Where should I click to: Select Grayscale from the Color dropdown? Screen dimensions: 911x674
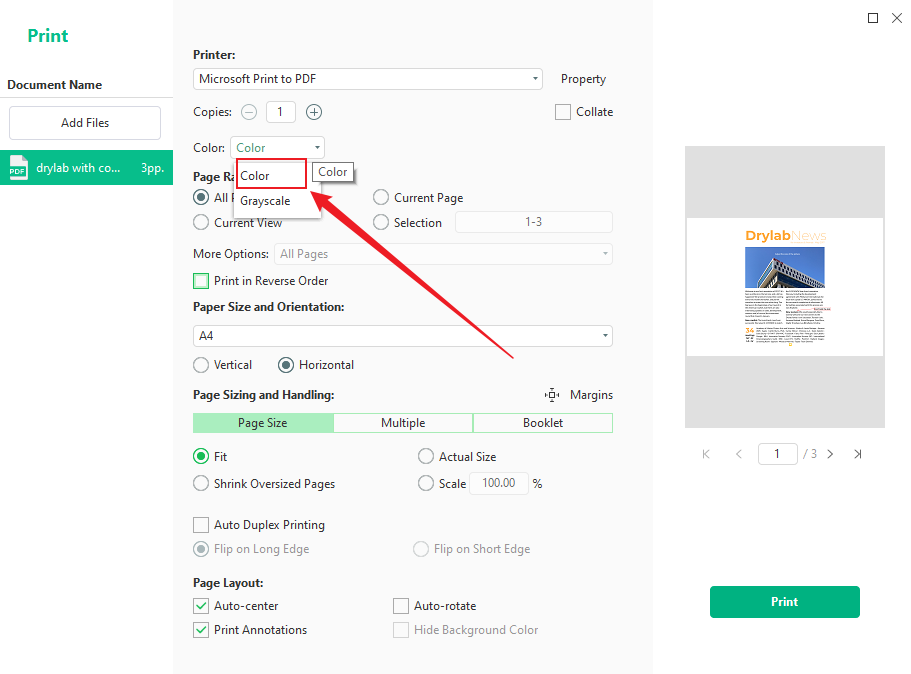[x=264, y=202]
